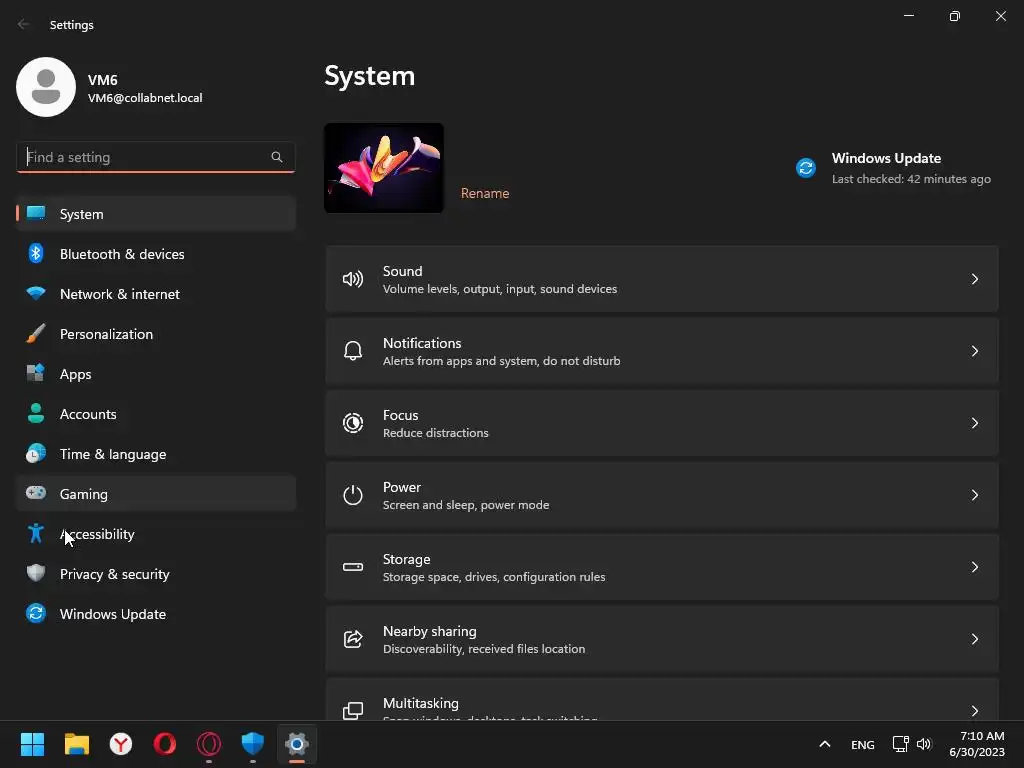Click the System monitor icon in sidebar
Image resolution: width=1024 pixels, height=768 pixels.
tap(36, 214)
